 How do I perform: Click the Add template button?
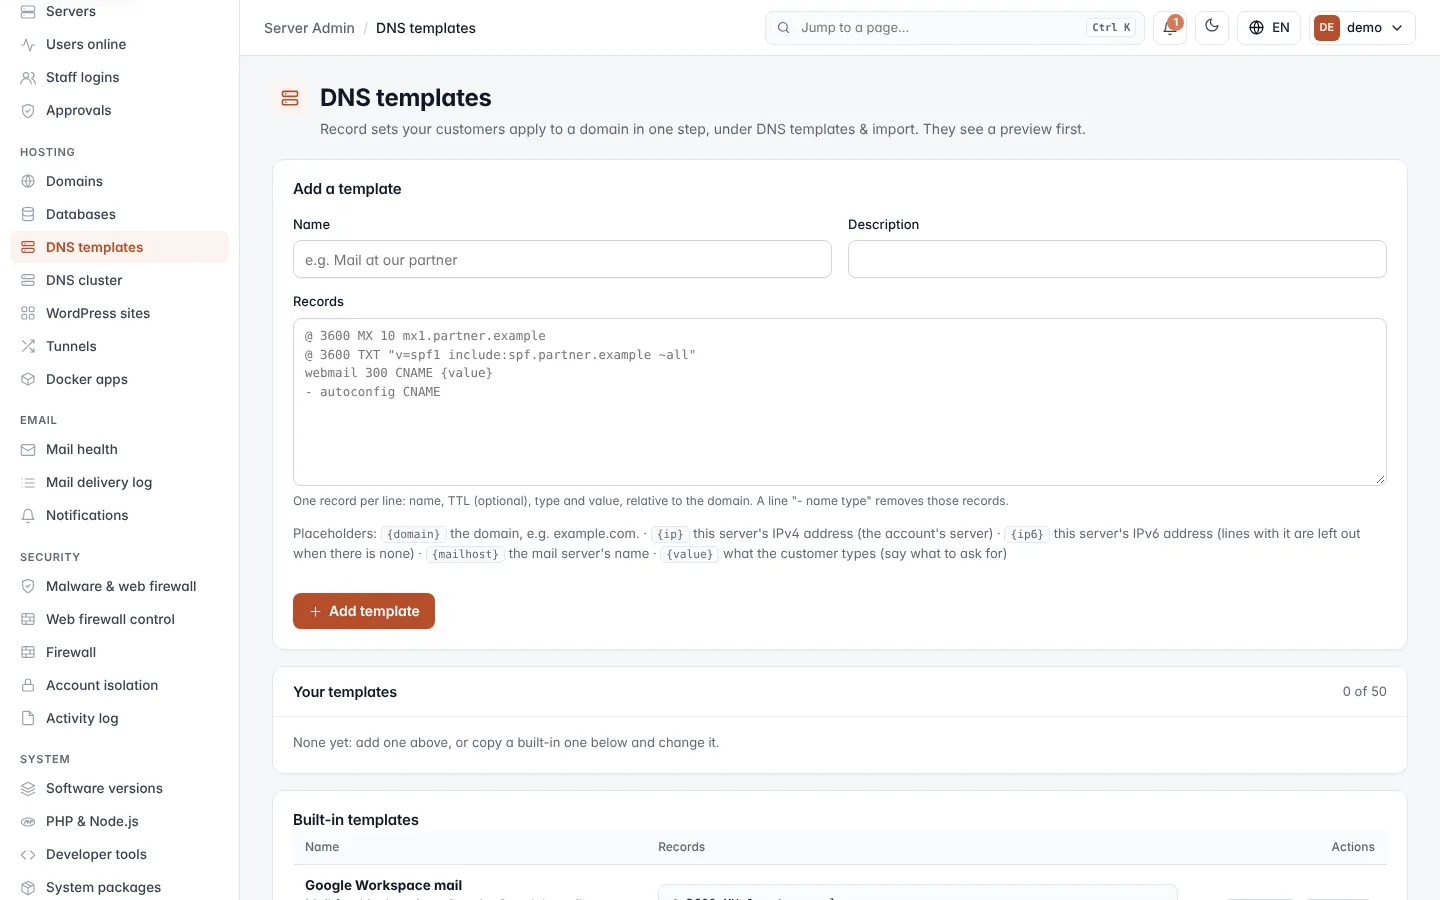(x=364, y=611)
